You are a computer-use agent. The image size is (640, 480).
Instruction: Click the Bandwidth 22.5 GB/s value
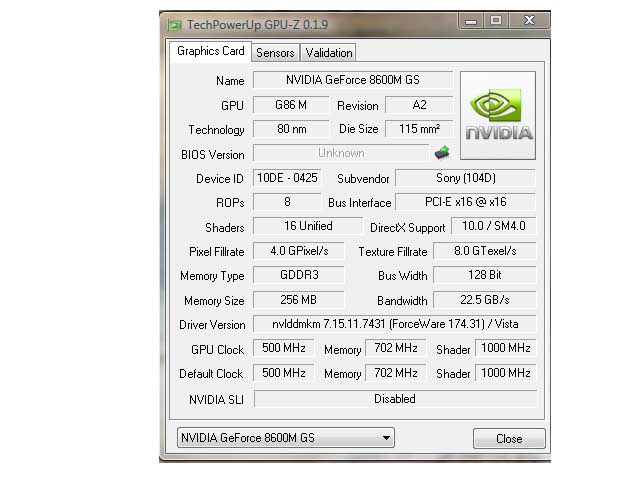(x=485, y=300)
